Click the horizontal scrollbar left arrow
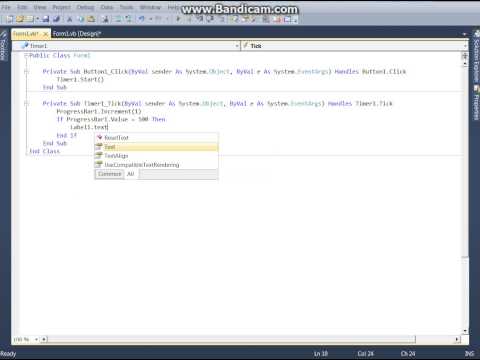This screenshot has height=360, width=480. [x=44, y=339]
